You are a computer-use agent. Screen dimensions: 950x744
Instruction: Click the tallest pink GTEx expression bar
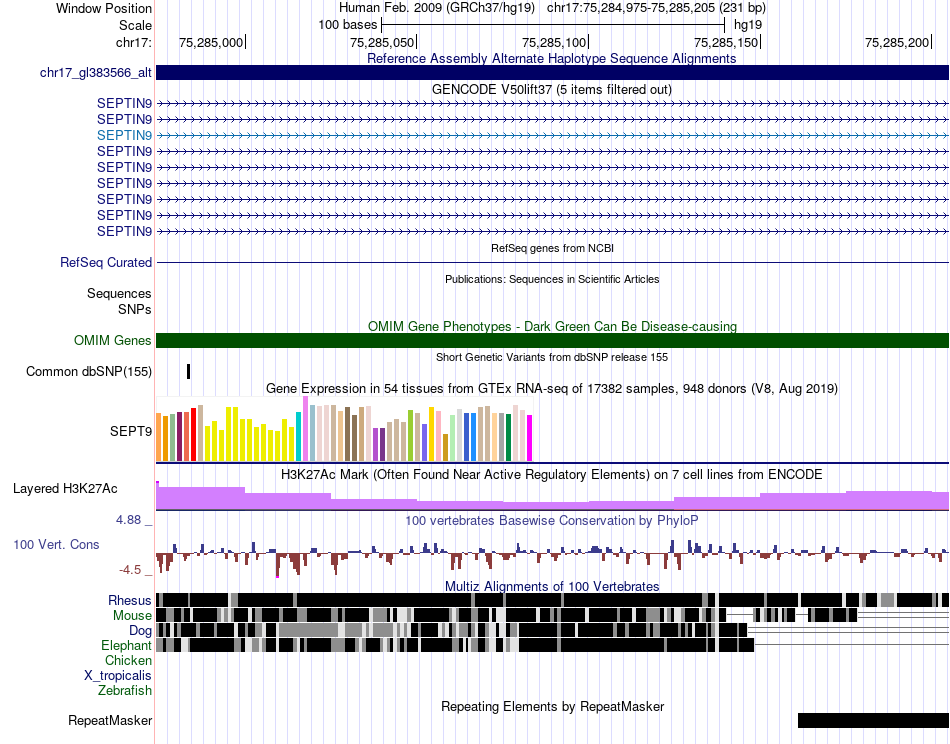[x=305, y=429]
